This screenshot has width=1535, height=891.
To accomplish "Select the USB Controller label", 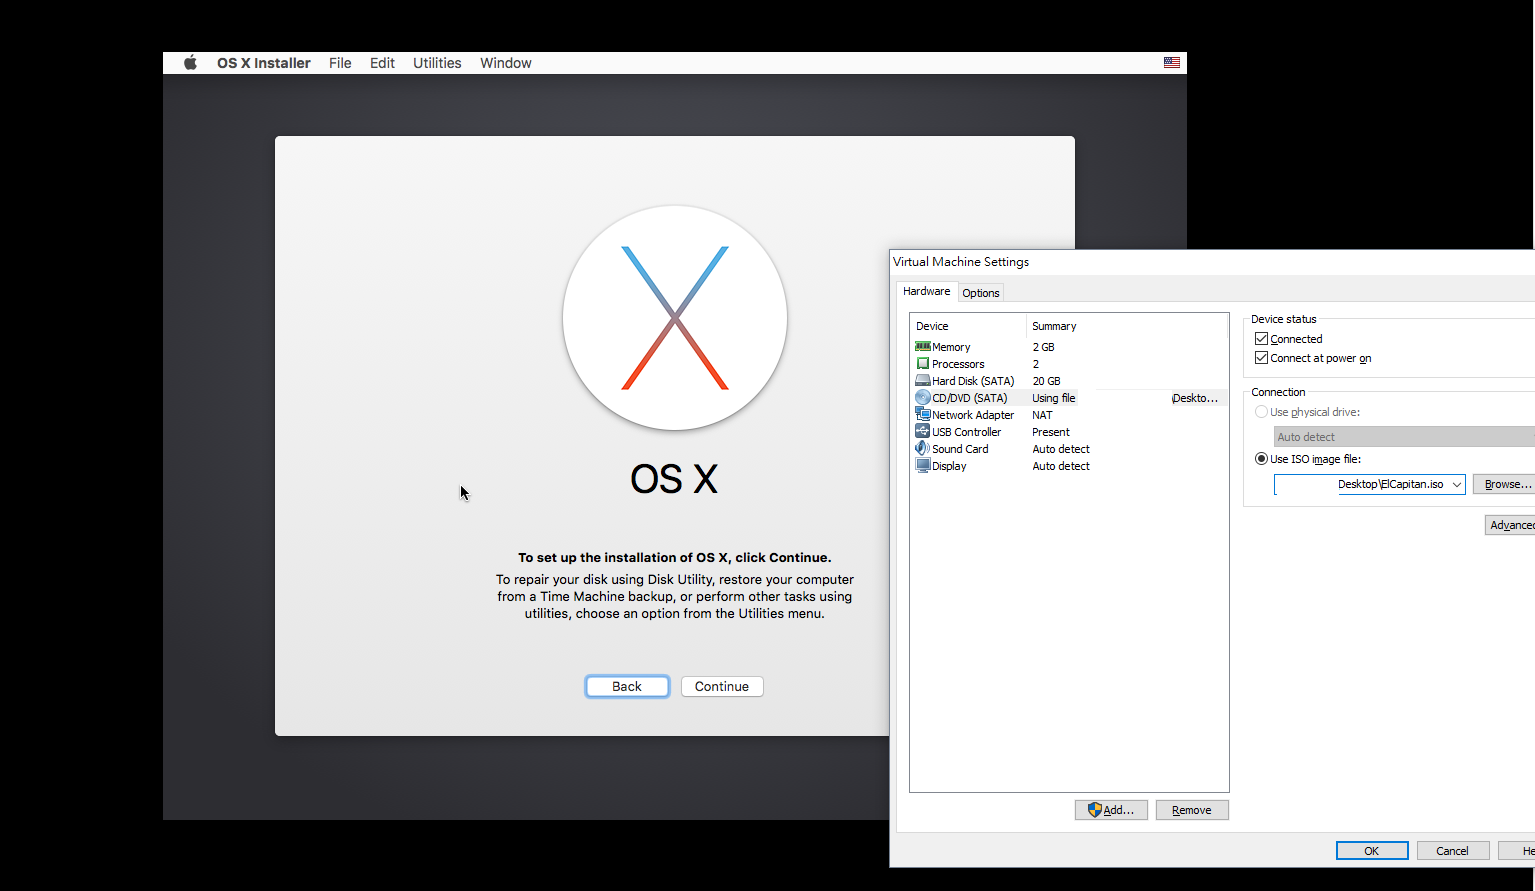I will click(967, 432).
